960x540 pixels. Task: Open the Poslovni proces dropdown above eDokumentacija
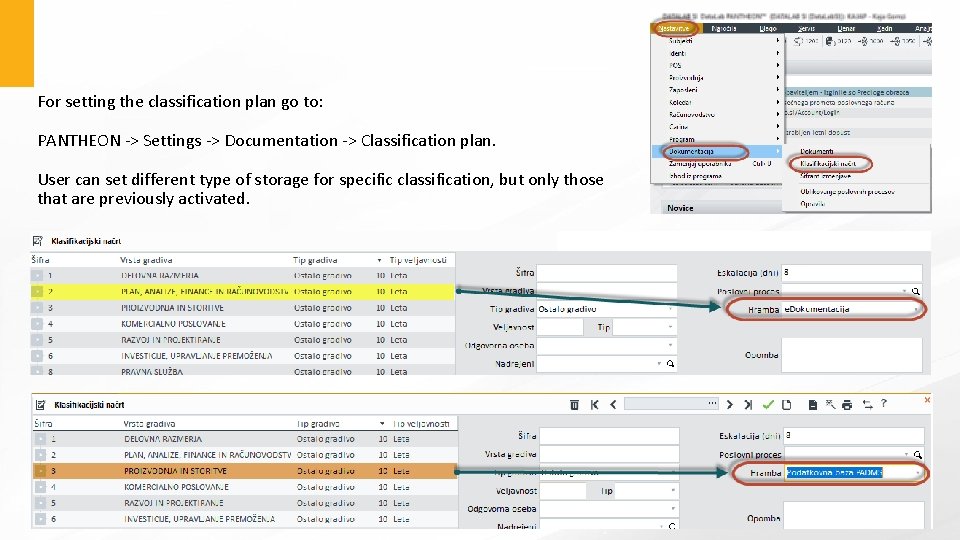tap(904, 291)
